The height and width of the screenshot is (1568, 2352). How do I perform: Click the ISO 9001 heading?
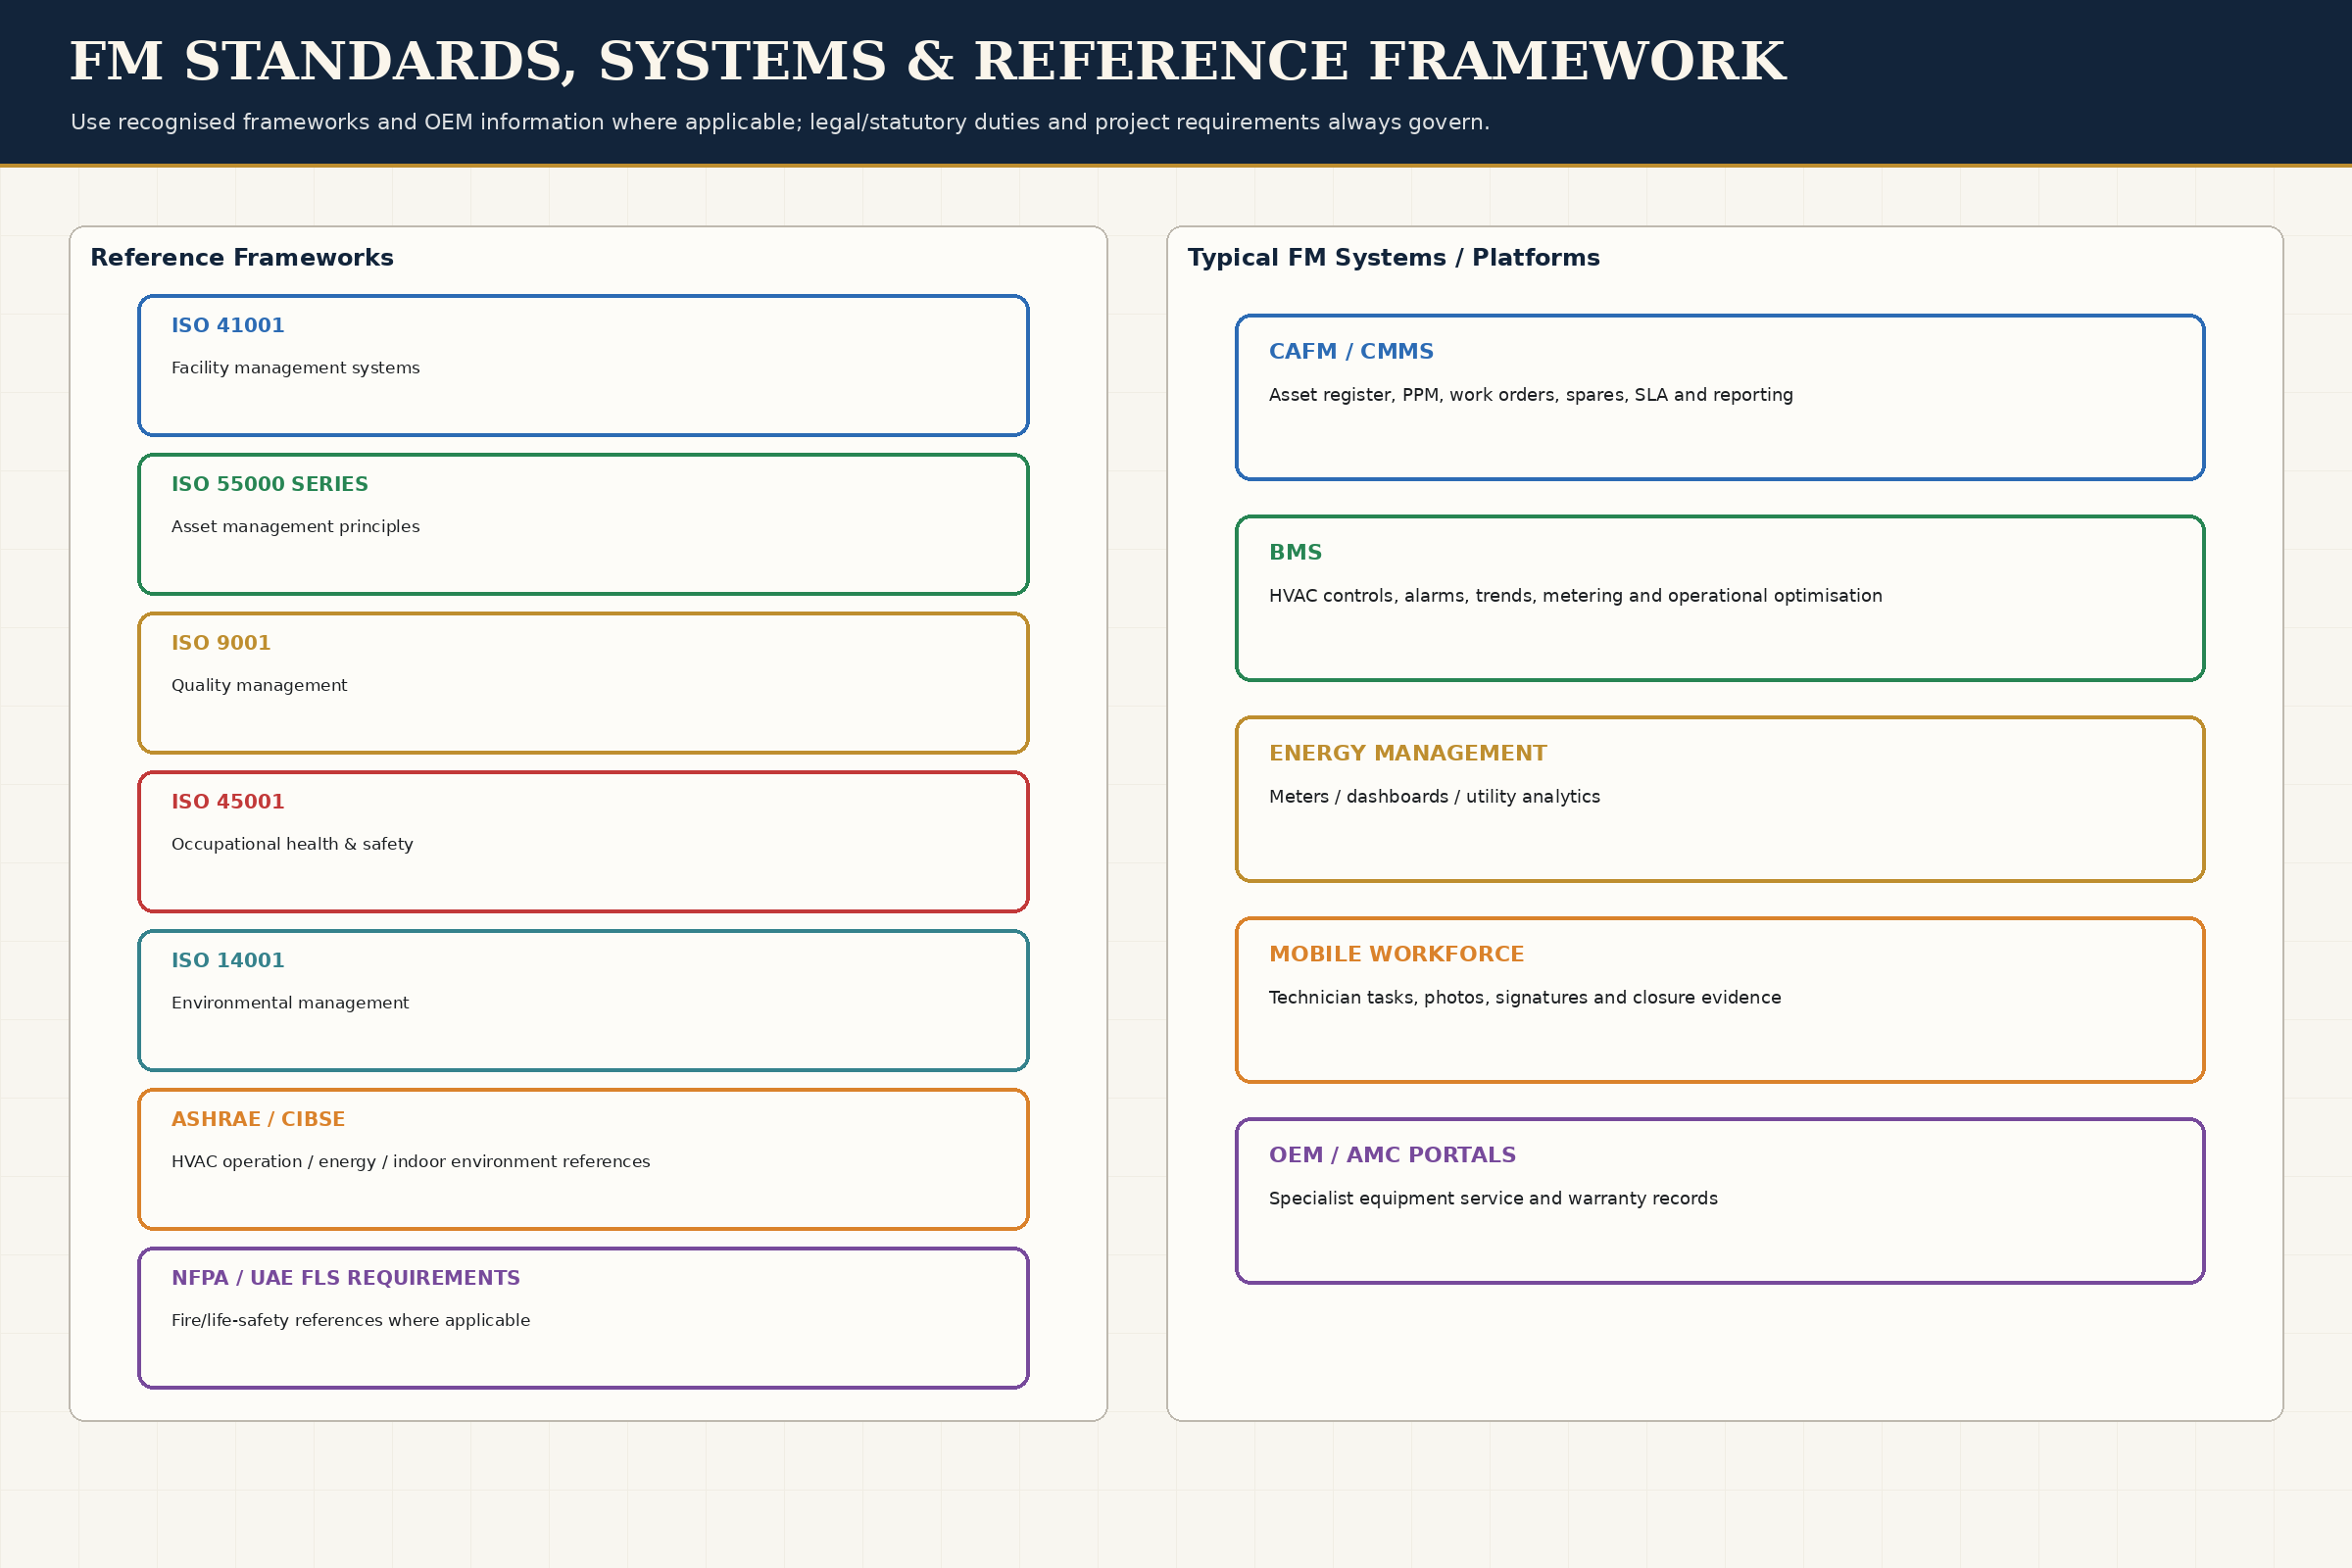[221, 643]
